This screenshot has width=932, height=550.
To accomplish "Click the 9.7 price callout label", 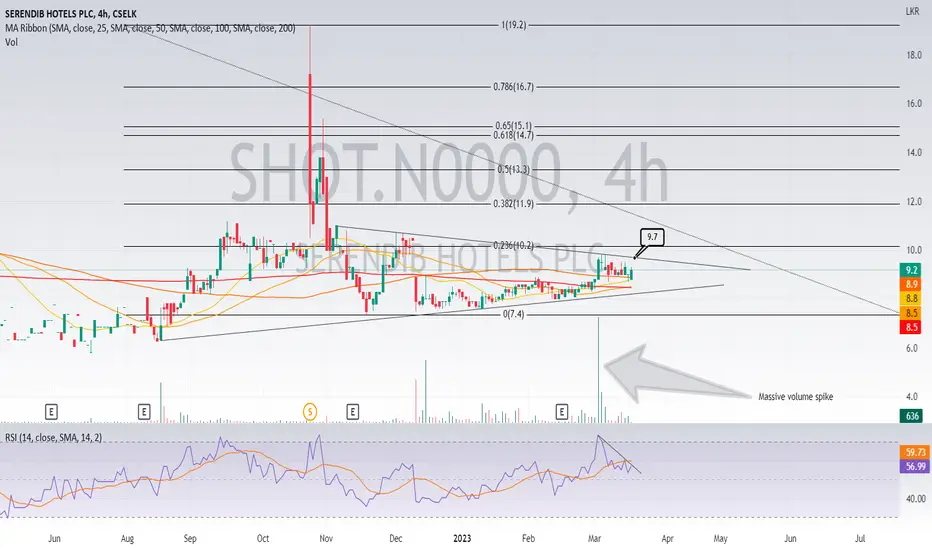I will [x=652, y=237].
